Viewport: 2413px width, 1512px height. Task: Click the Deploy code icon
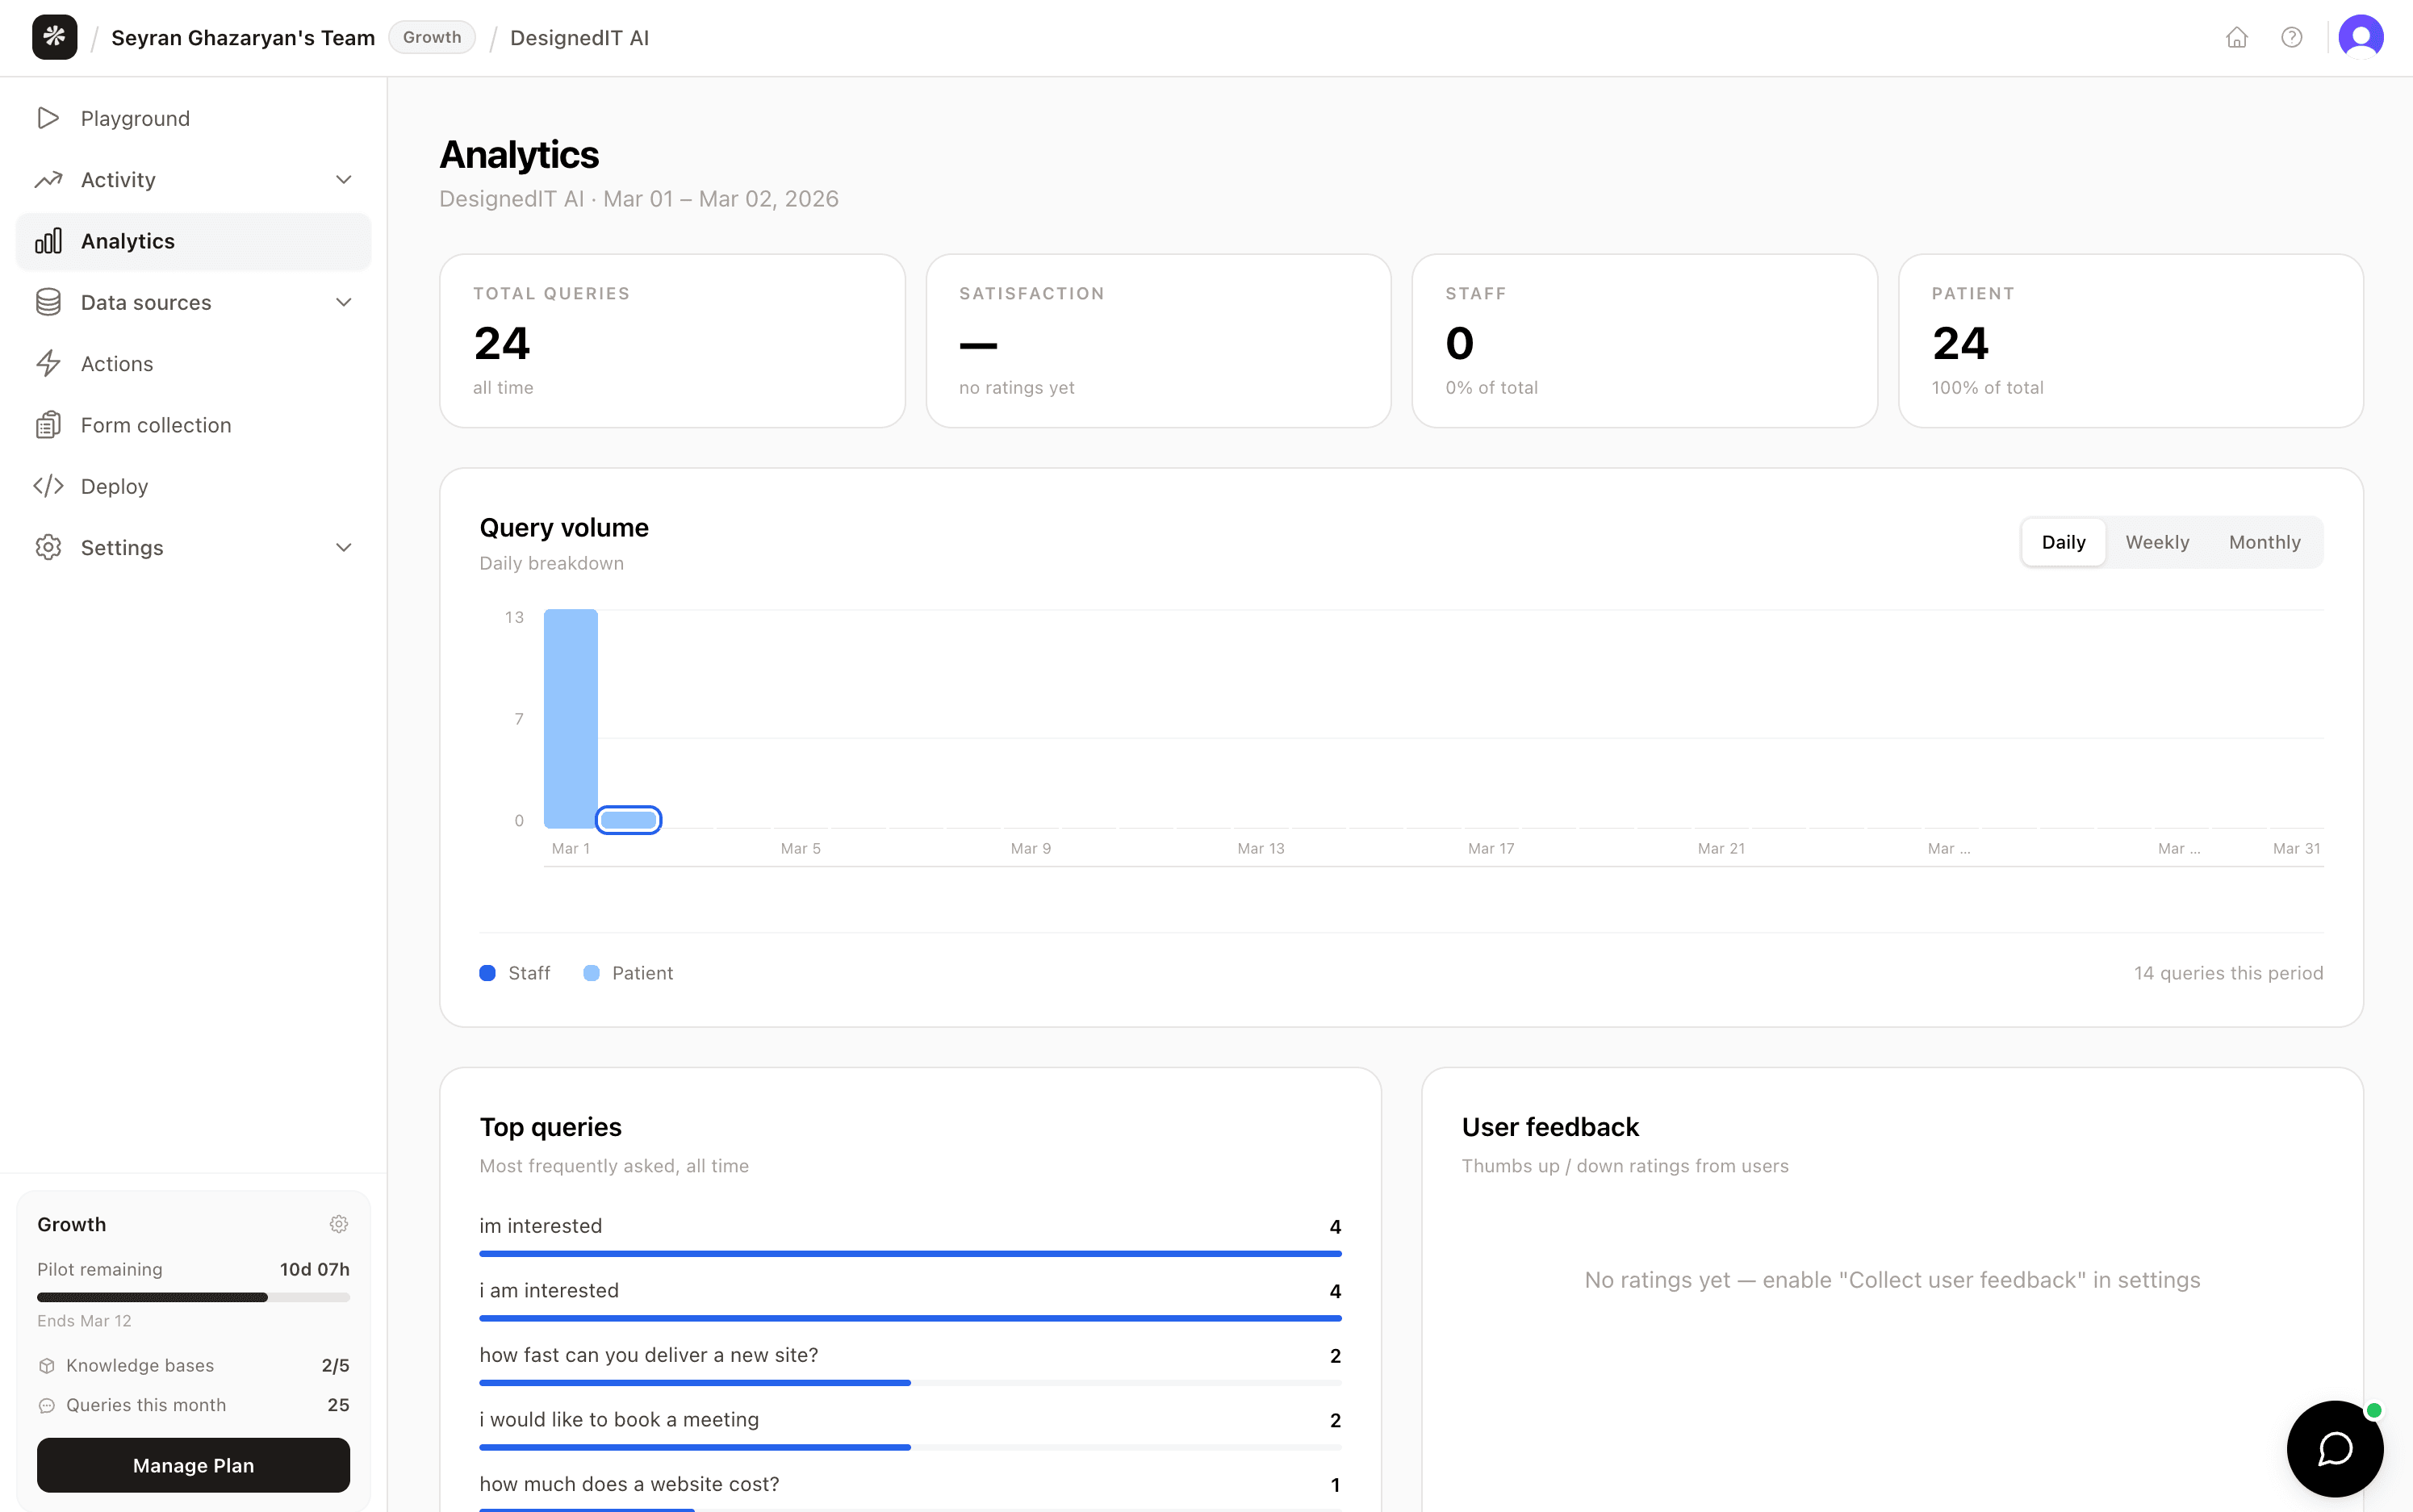coord(49,486)
